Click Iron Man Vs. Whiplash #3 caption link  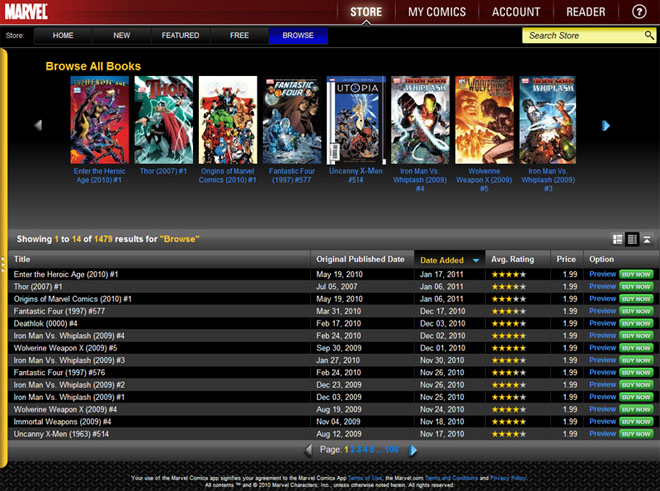coord(548,180)
